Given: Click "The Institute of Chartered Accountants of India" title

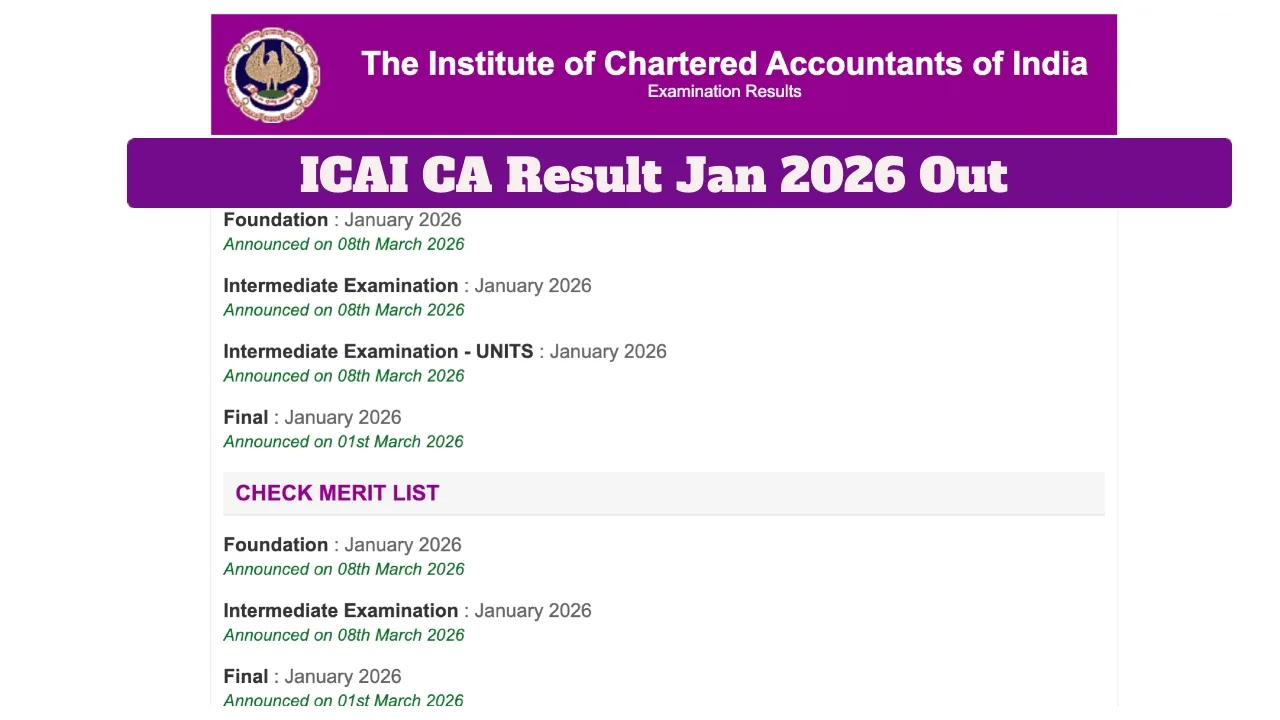Looking at the screenshot, I should point(724,64).
